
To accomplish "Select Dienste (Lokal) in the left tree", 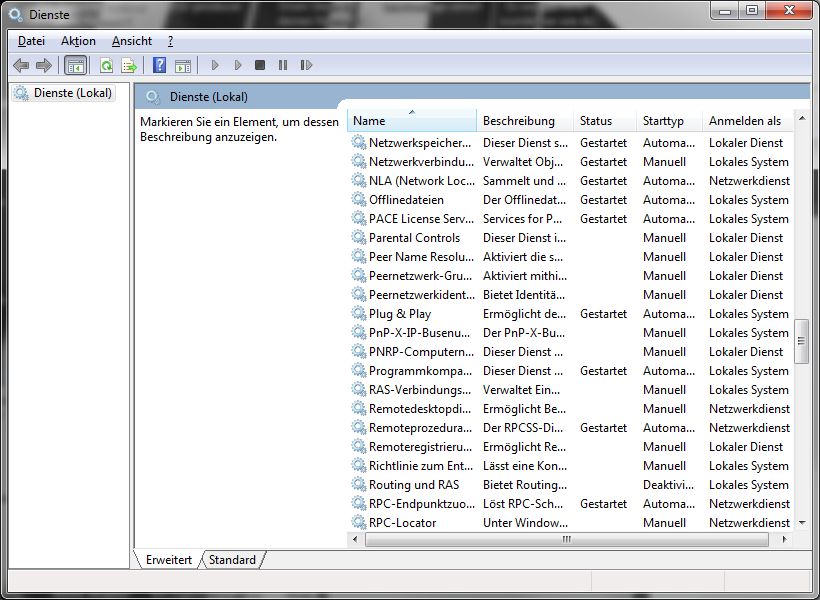I will pyautogui.click(x=73, y=93).
